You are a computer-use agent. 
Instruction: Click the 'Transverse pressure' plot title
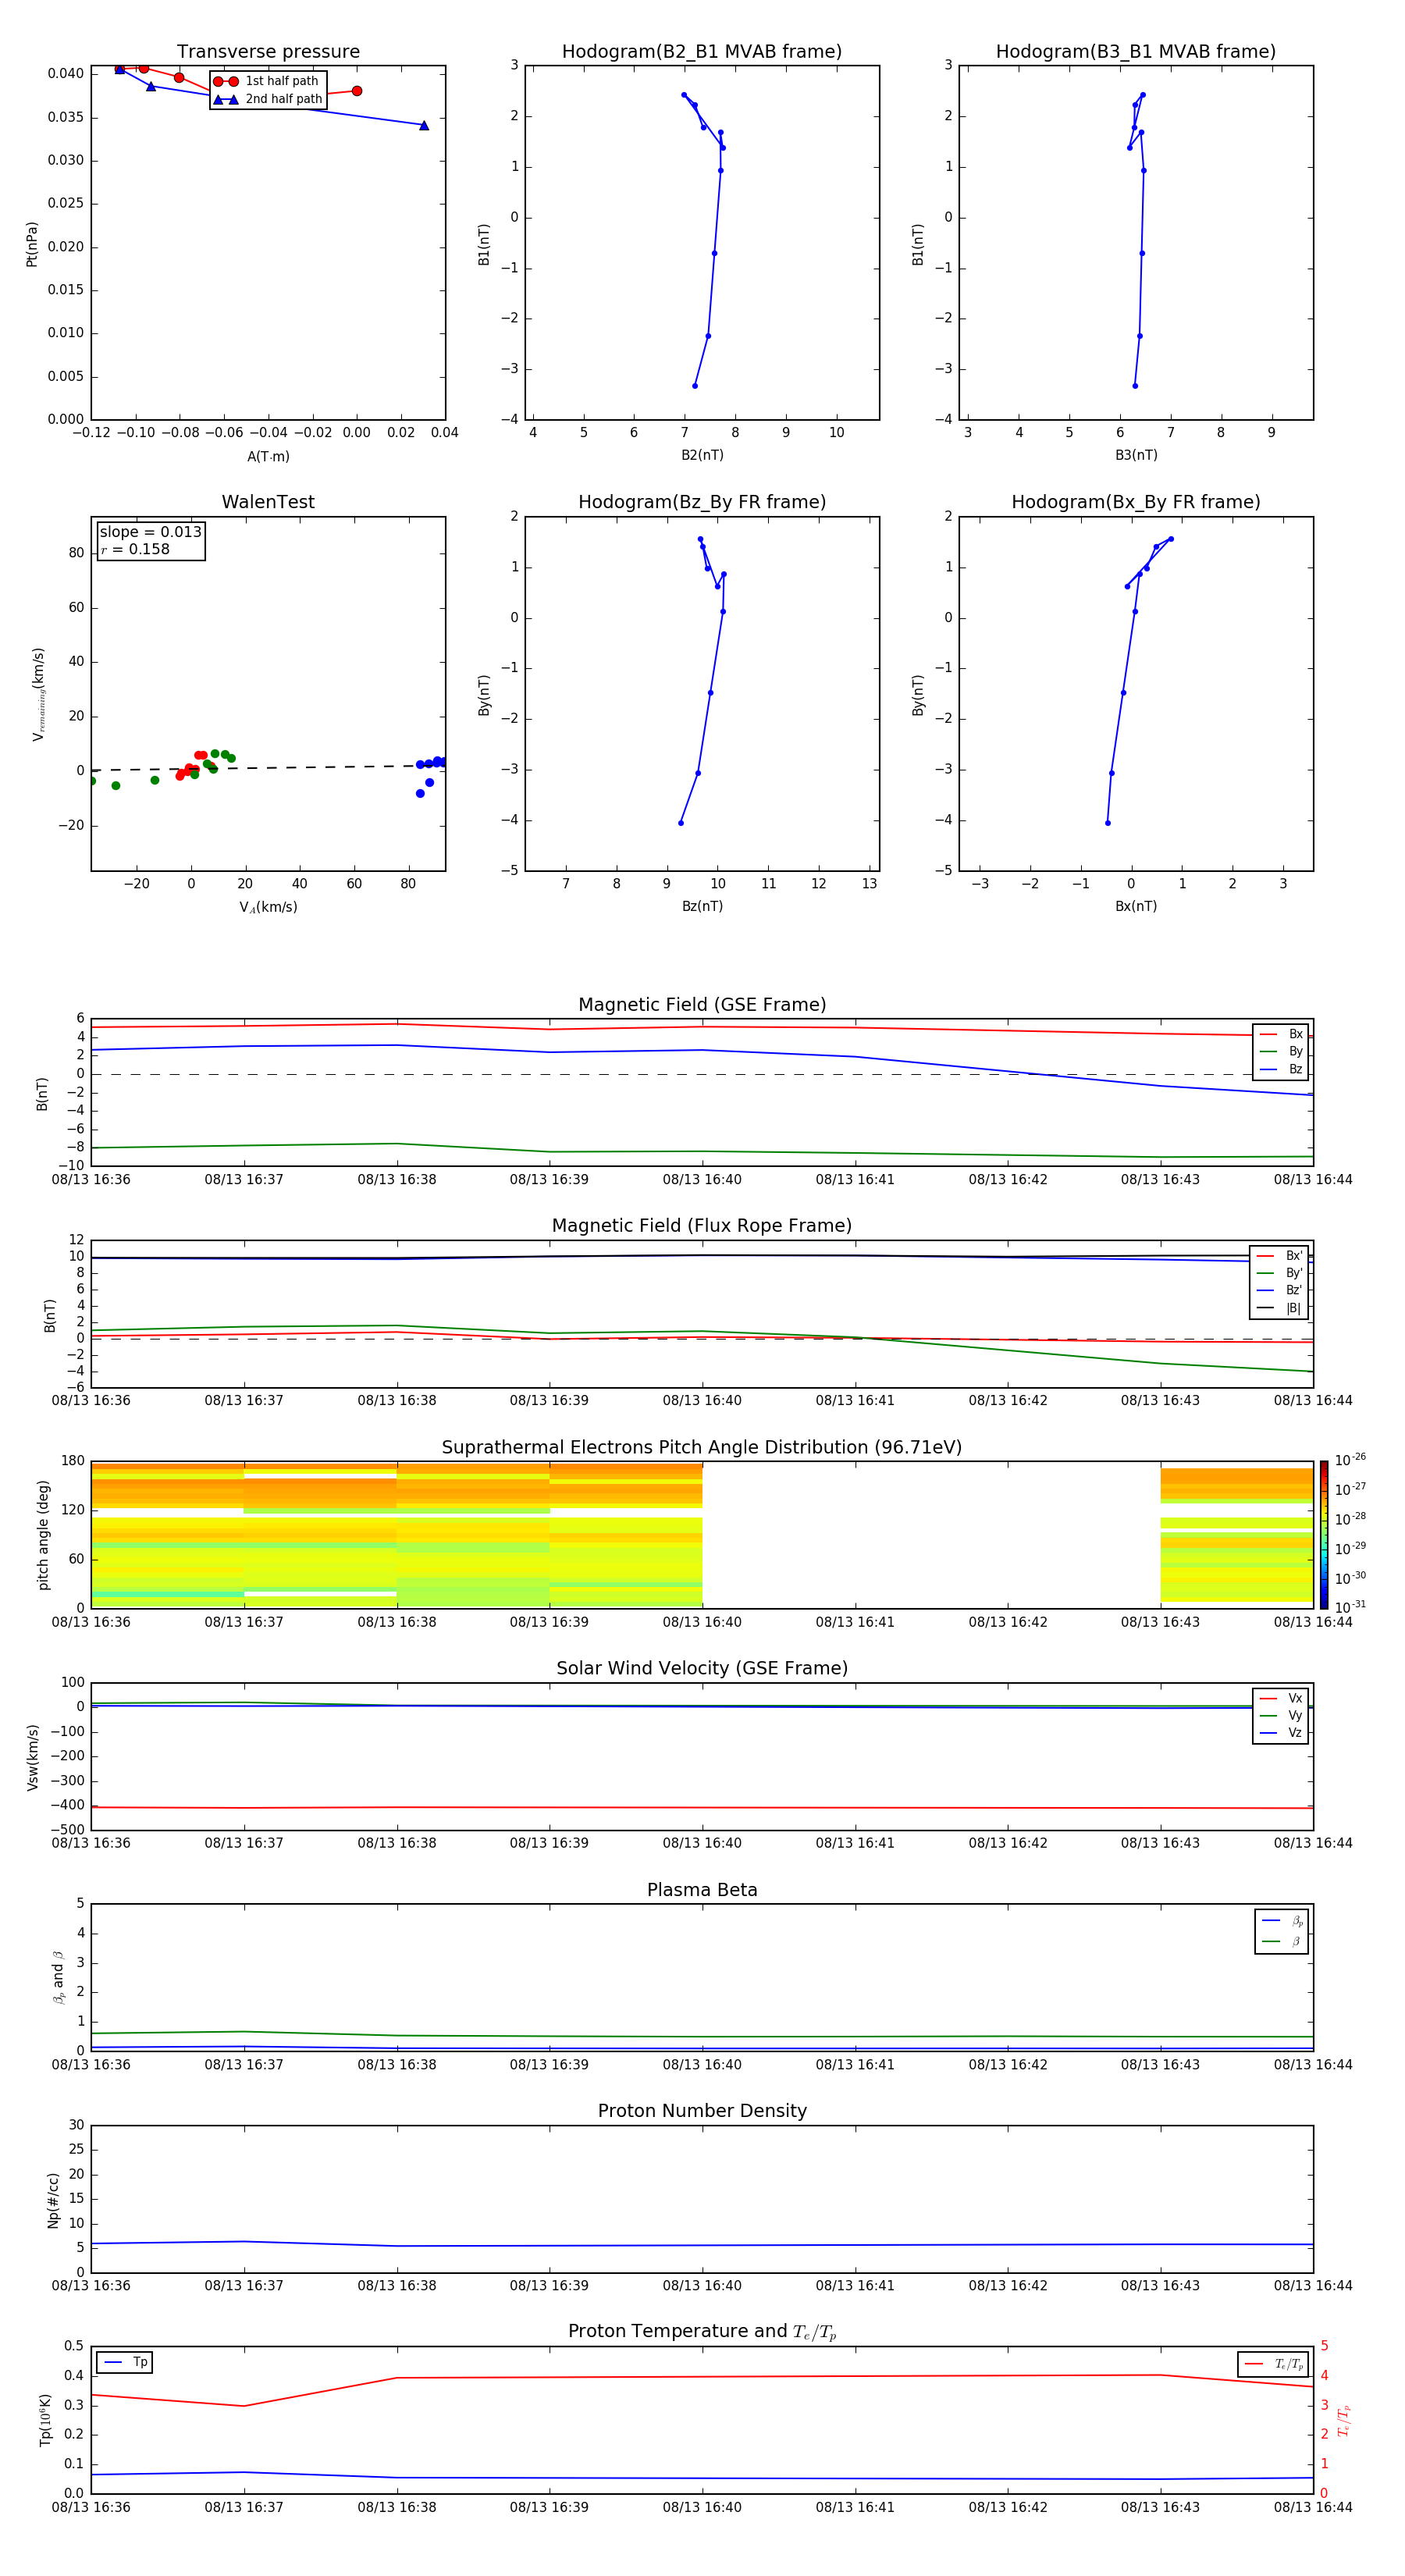[x=268, y=52]
